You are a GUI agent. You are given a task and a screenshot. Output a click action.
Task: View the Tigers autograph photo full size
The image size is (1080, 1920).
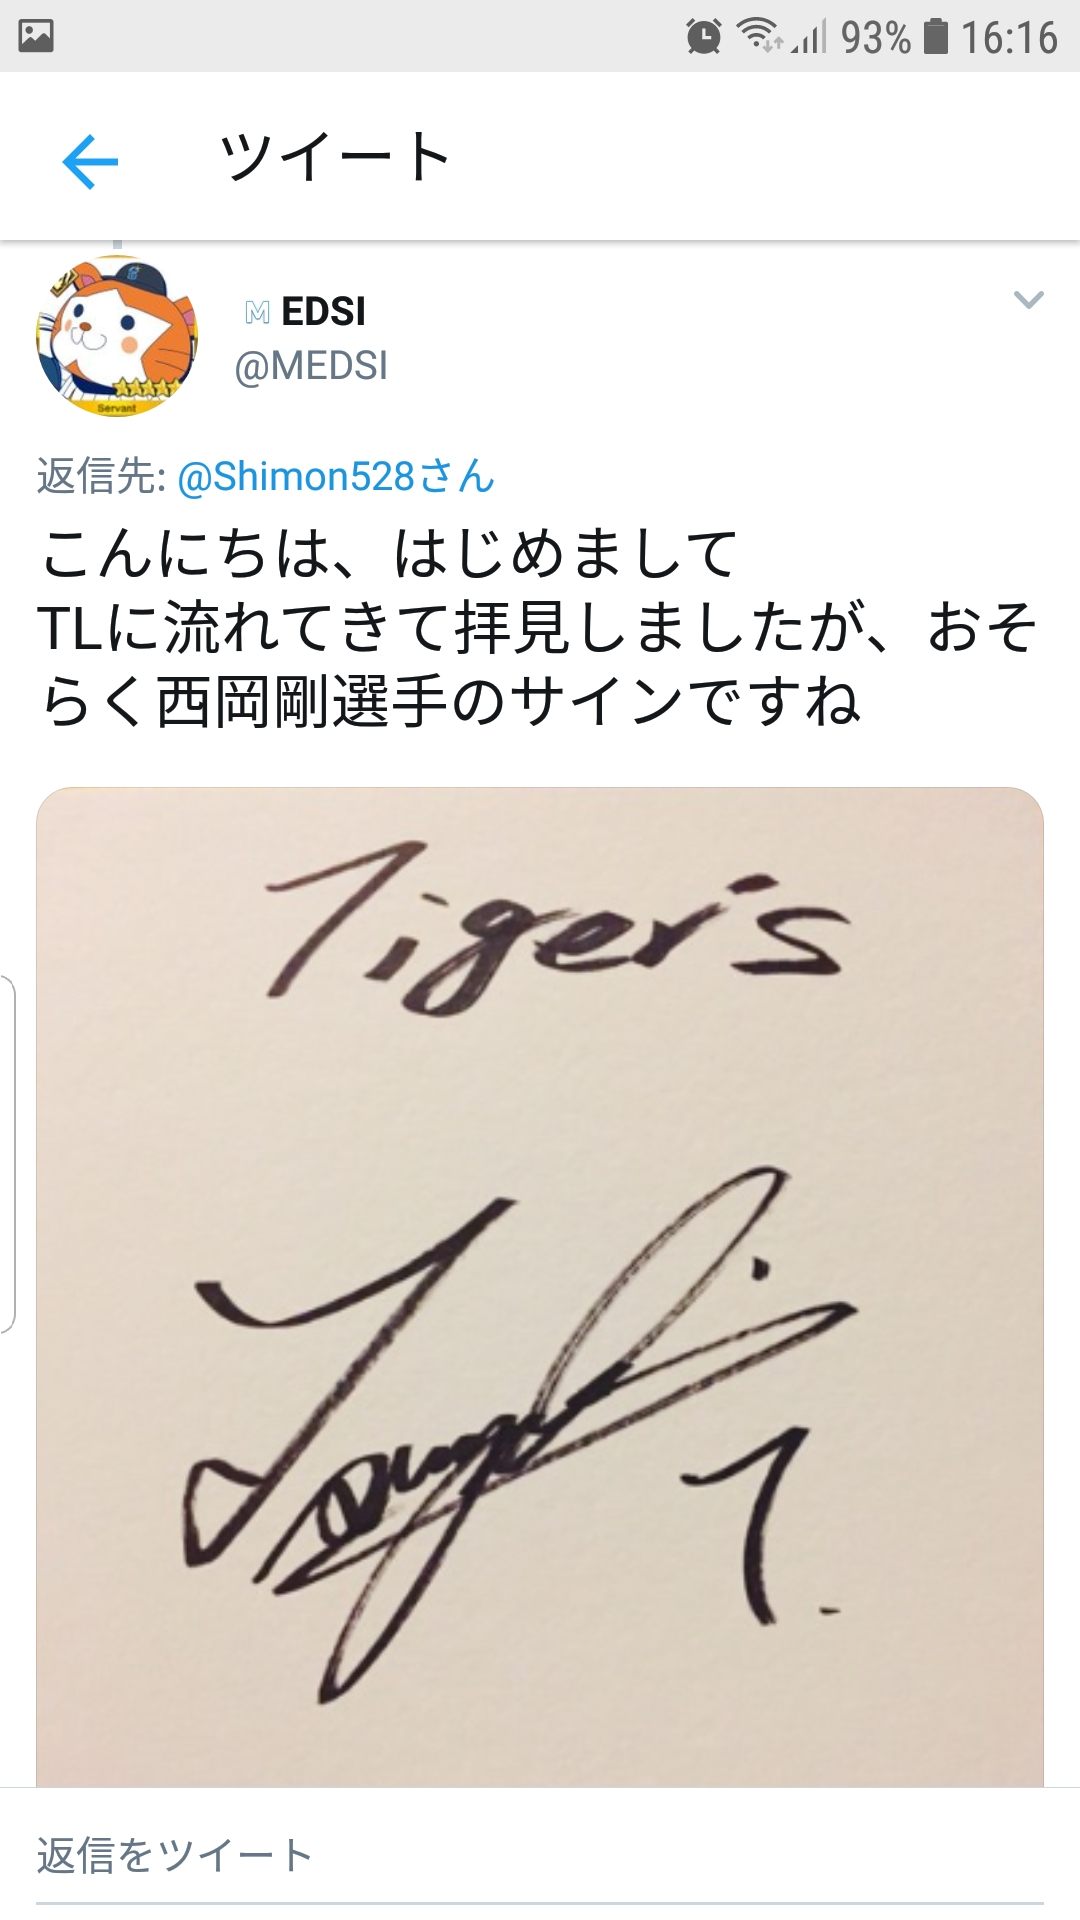pyautogui.click(x=540, y=1287)
